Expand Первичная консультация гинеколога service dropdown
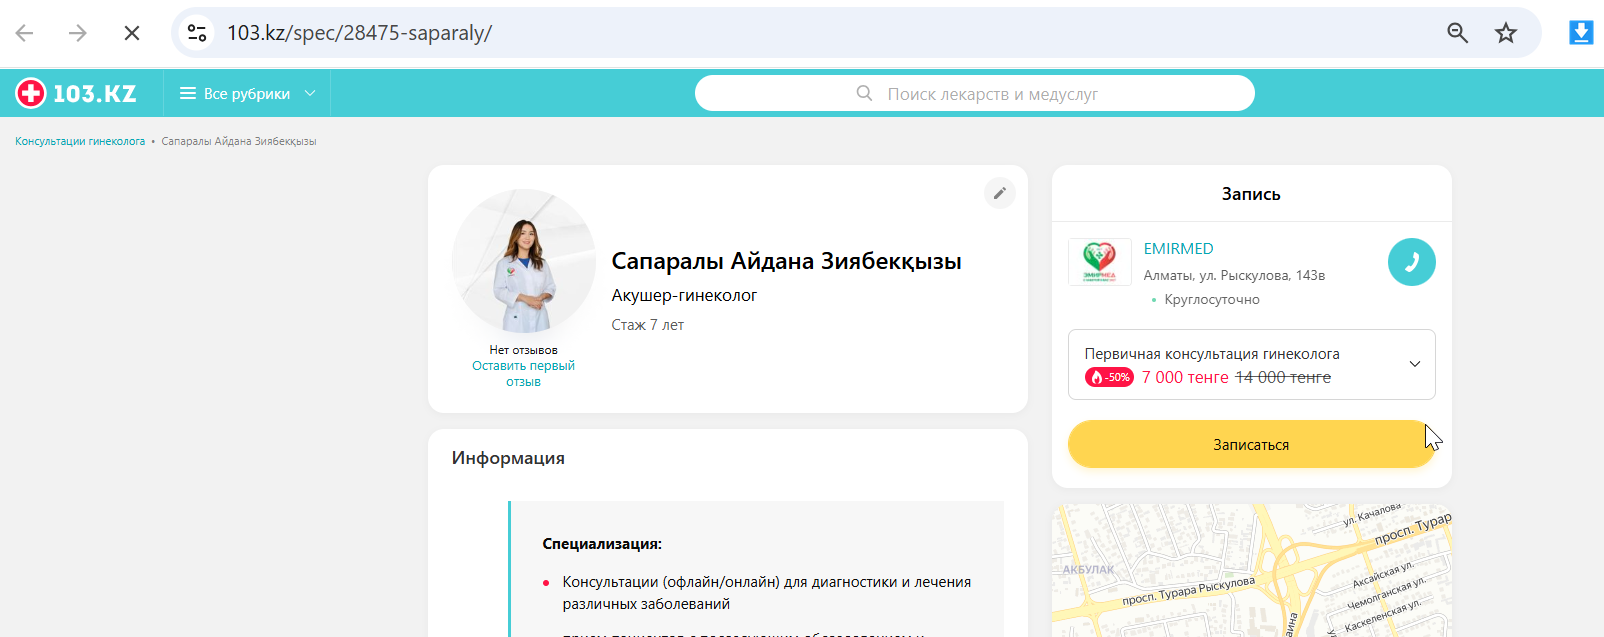Image resolution: width=1604 pixels, height=637 pixels. 1251,364
